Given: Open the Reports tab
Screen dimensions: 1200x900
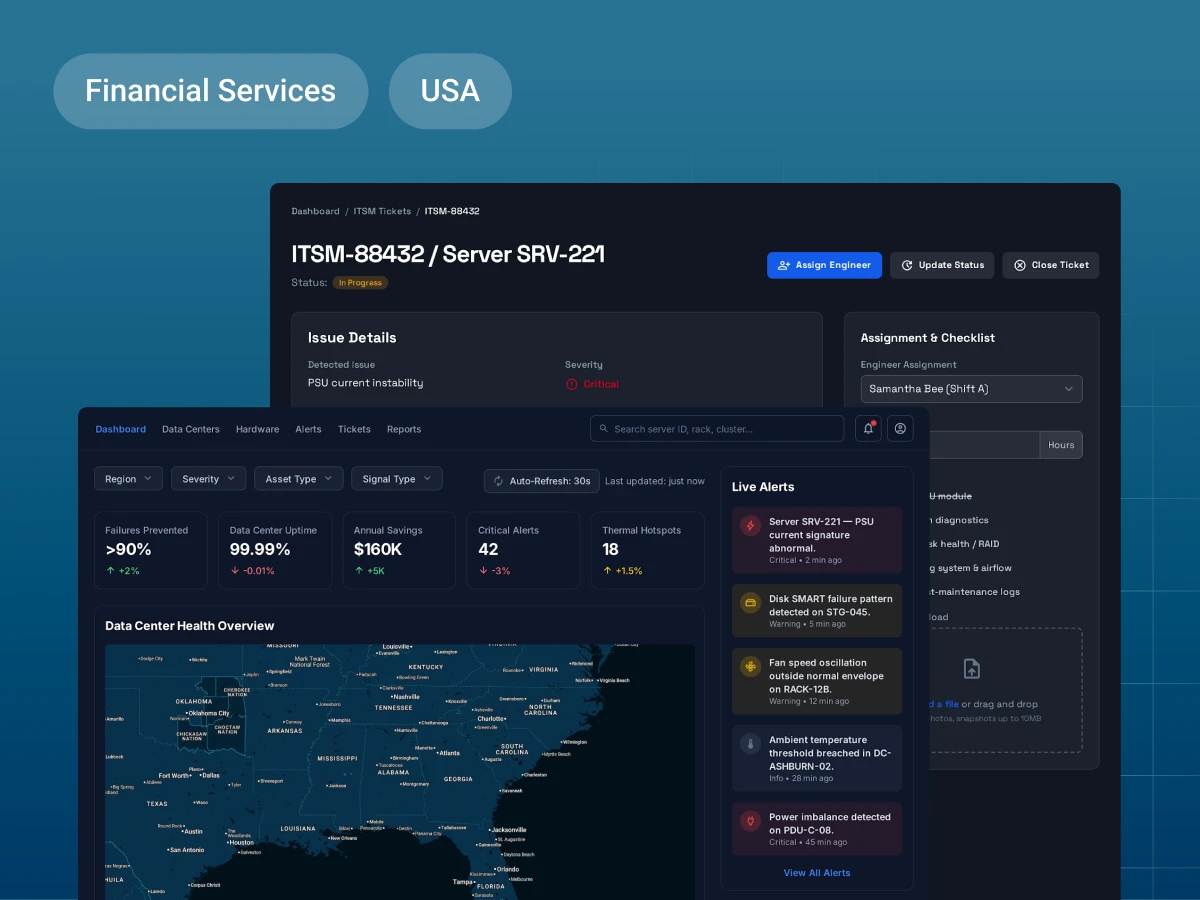Looking at the screenshot, I should 404,428.
